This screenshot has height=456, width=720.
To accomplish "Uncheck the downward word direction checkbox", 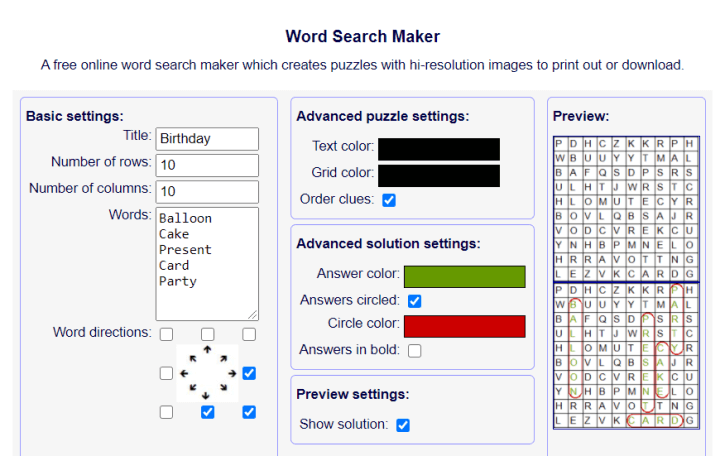I will (x=208, y=412).
